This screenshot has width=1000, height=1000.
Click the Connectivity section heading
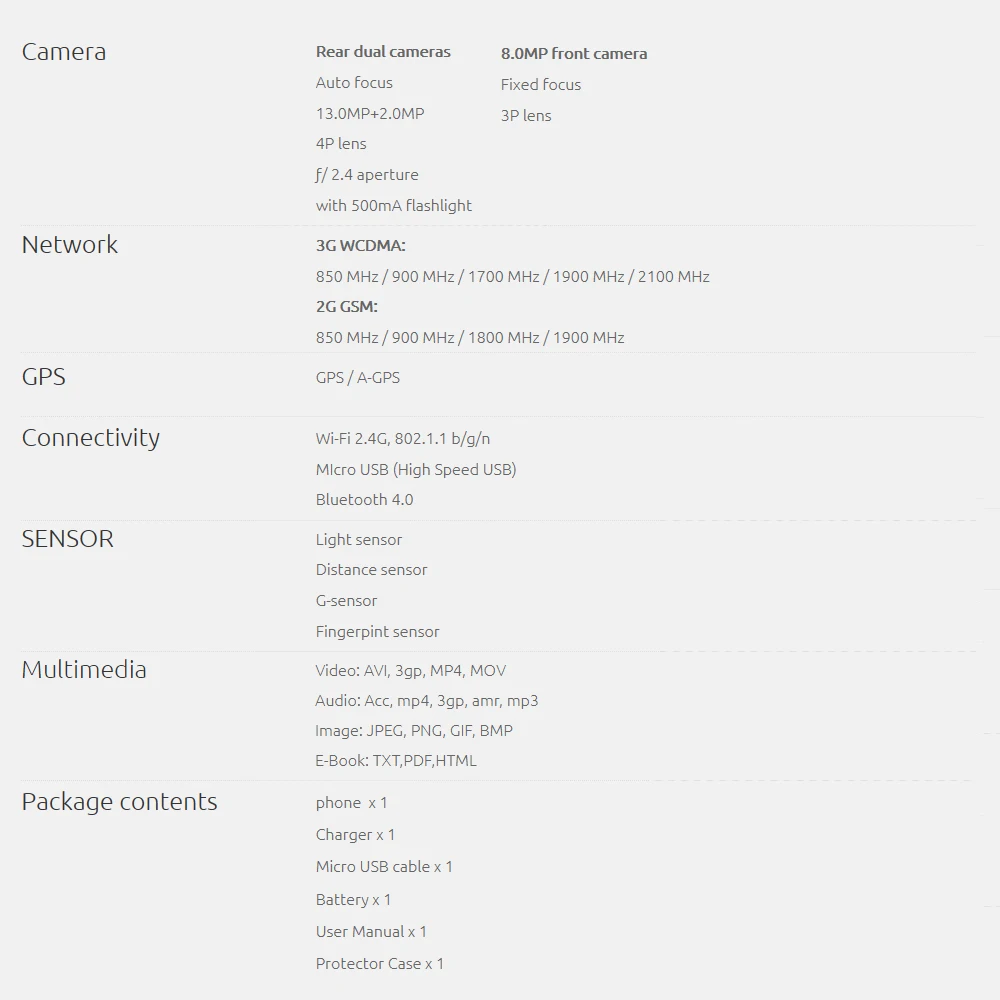(91, 438)
